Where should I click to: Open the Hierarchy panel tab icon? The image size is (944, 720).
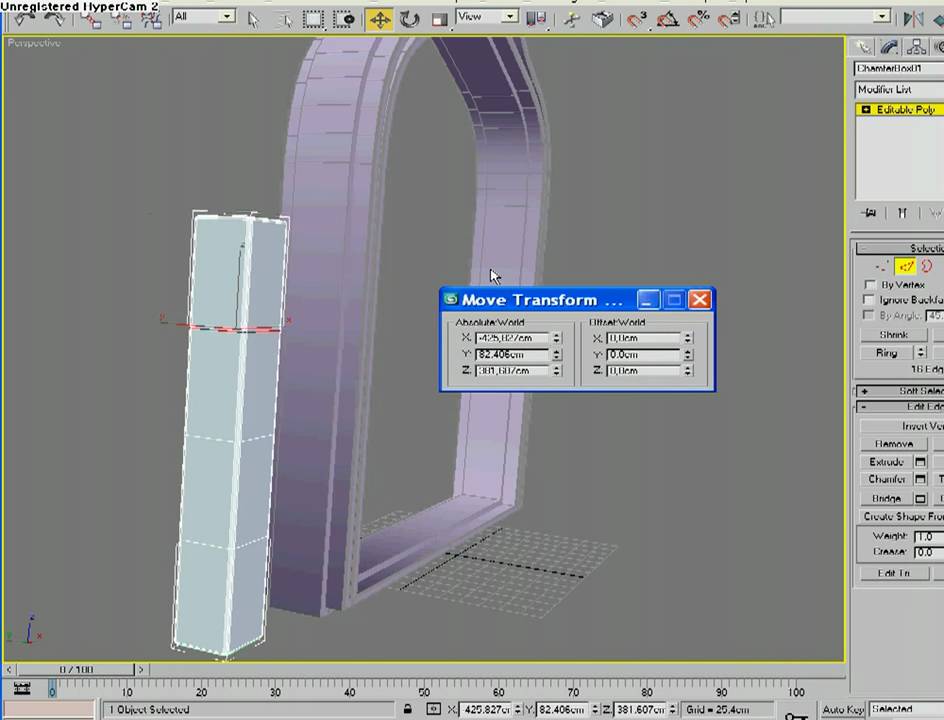pos(915,47)
